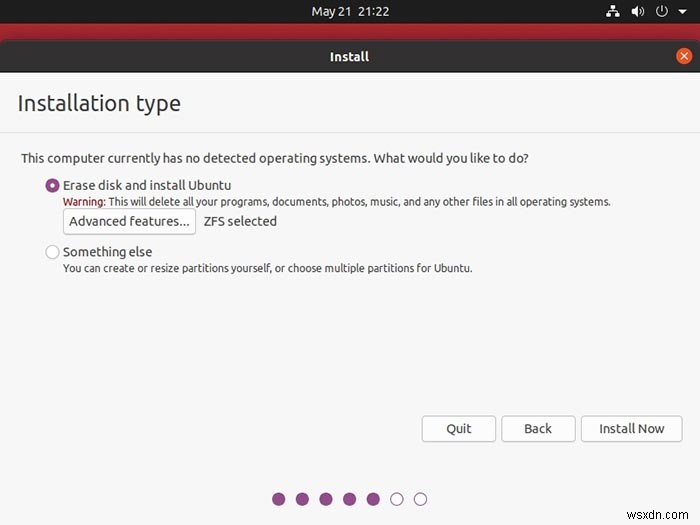This screenshot has width=700, height=525.
Task: Open the clock showing May 21 21:22
Action: 350,11
